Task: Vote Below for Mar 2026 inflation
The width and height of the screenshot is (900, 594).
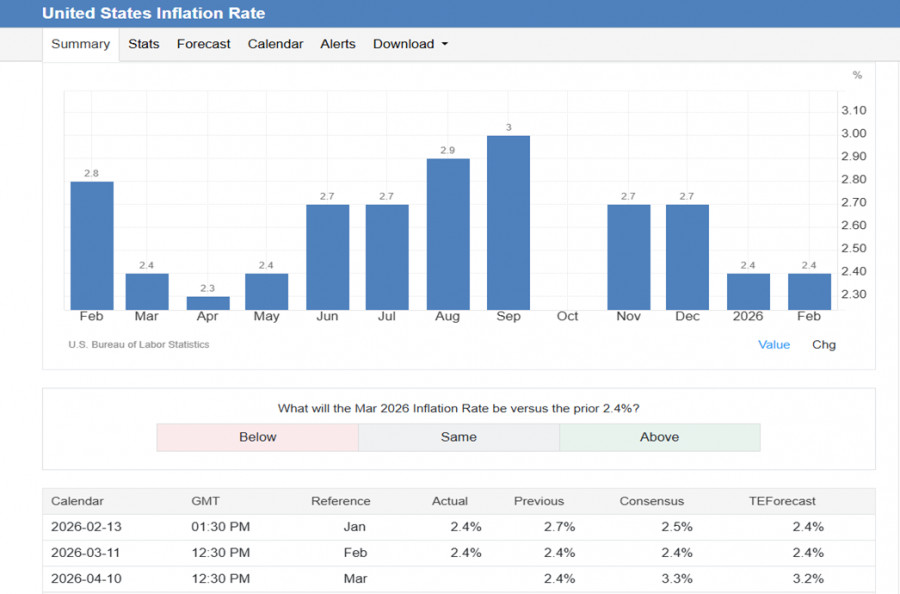Action: click(257, 437)
